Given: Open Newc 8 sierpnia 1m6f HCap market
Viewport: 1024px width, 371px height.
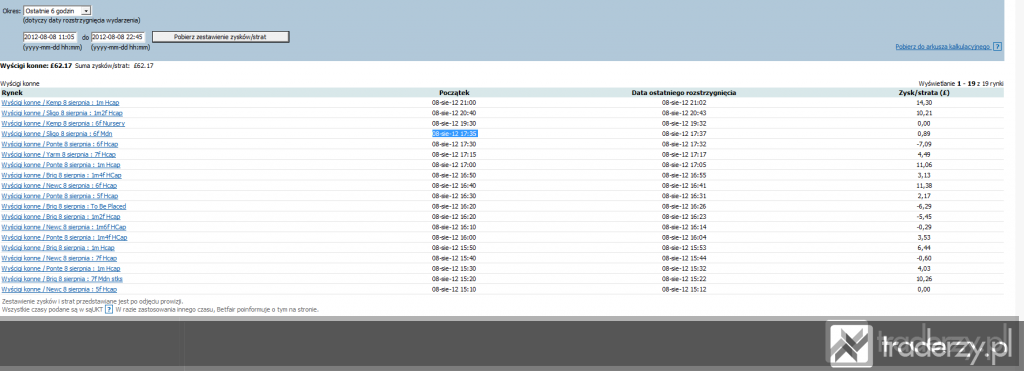Looking at the screenshot, I should (x=63, y=227).
